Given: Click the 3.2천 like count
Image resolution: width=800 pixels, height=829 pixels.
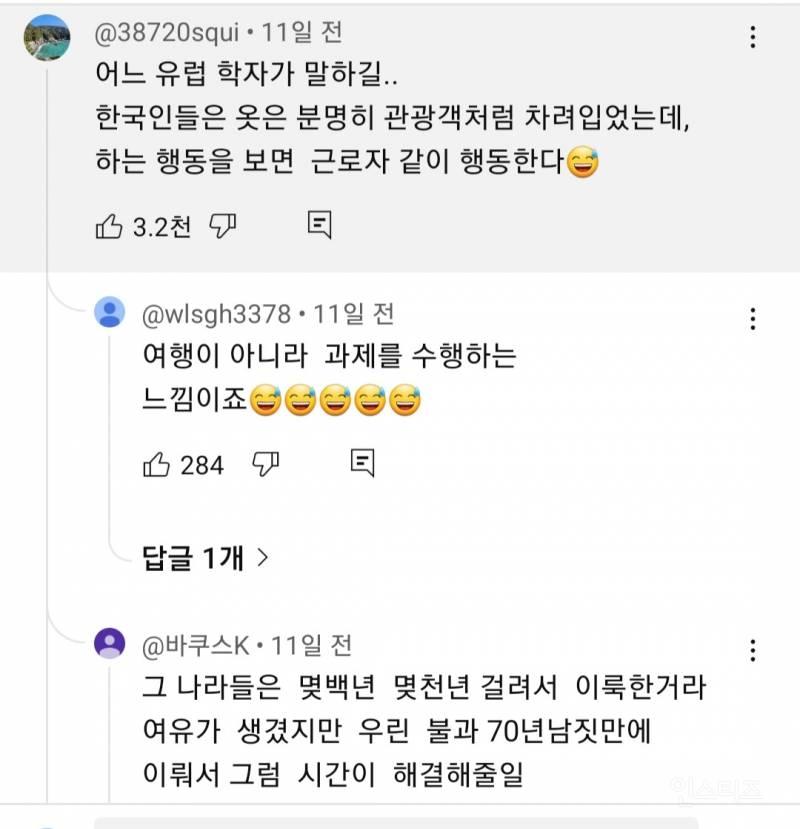Looking at the screenshot, I should click(x=162, y=227).
